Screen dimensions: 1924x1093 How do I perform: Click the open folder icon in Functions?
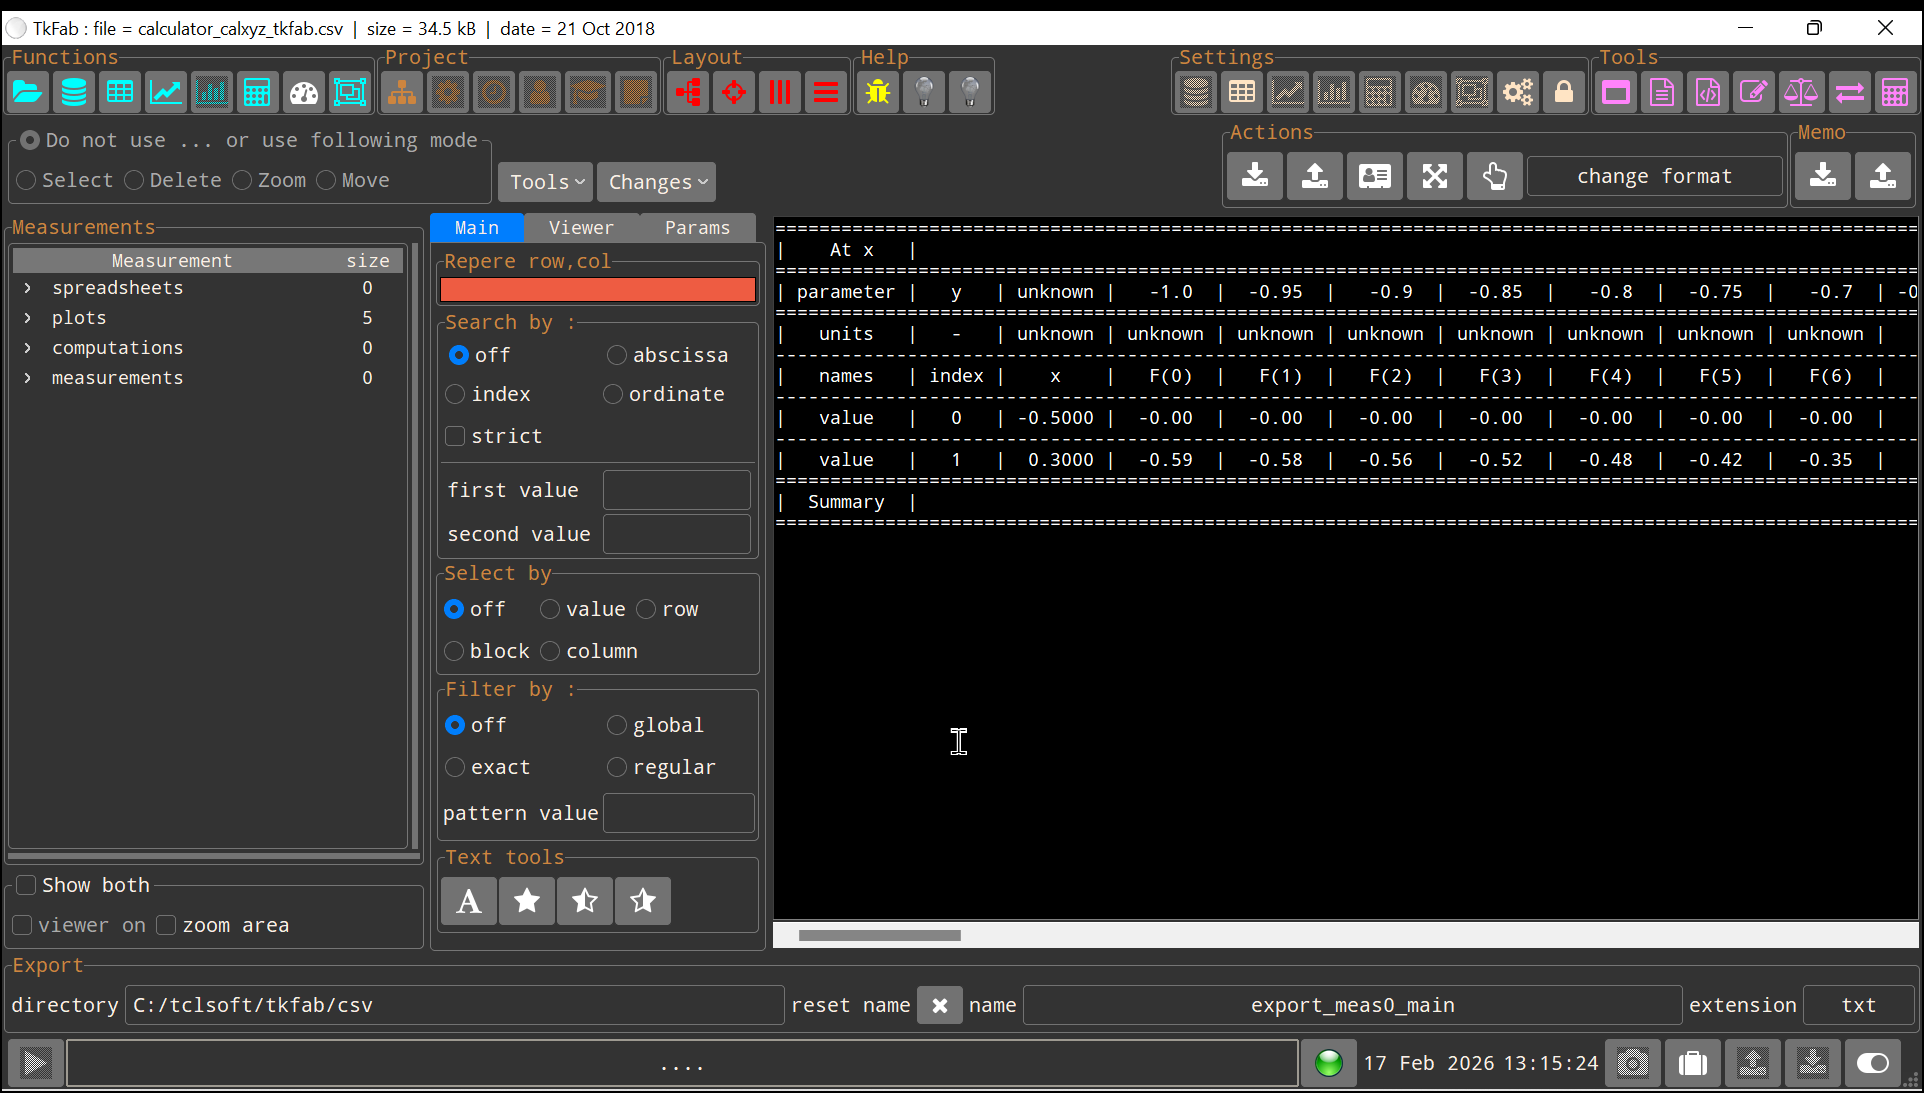tap(28, 93)
